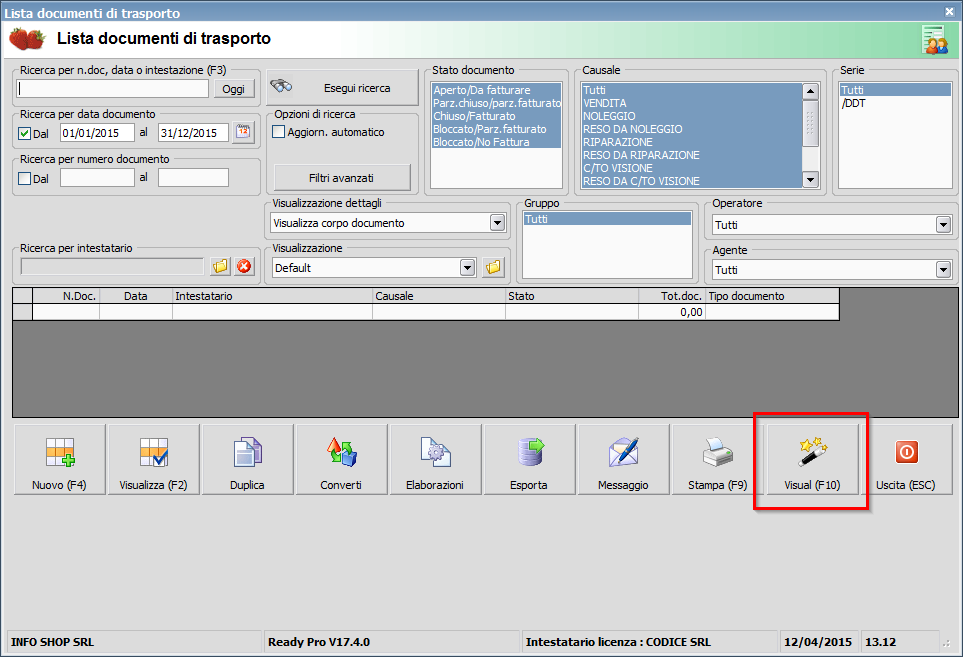Click end date field 31/12/2015
Screen dimensions: 963x657
point(193,133)
